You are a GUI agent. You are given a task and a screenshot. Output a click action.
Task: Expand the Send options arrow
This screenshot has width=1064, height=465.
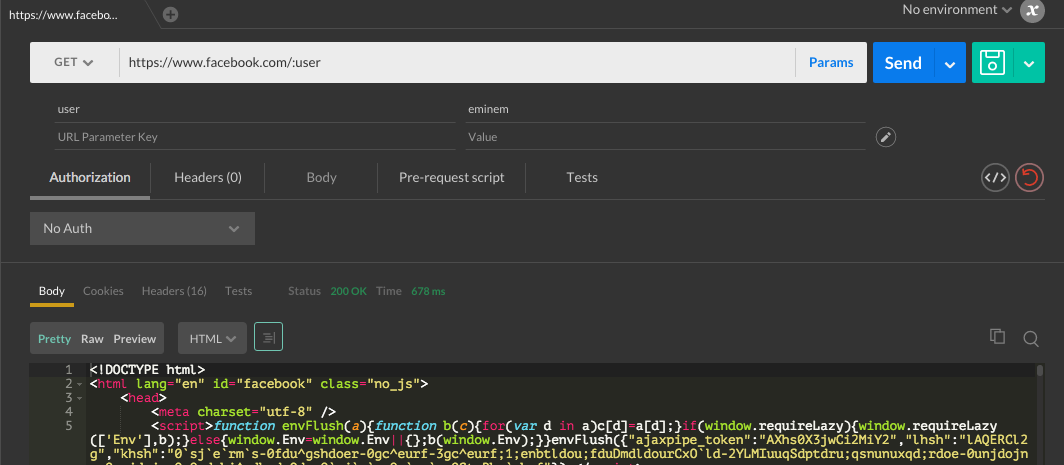[950, 64]
